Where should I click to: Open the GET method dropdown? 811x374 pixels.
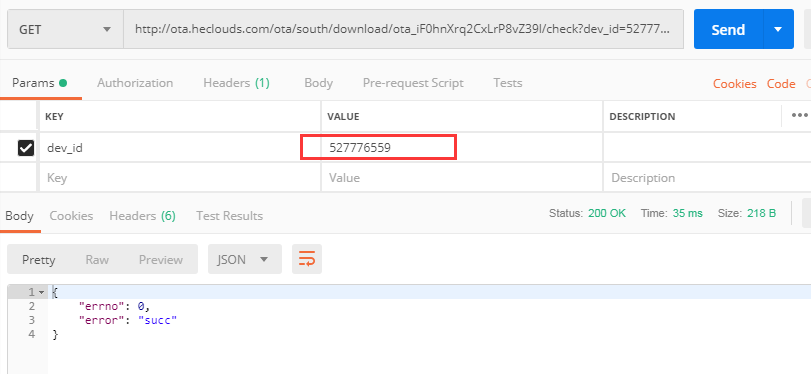(65, 29)
